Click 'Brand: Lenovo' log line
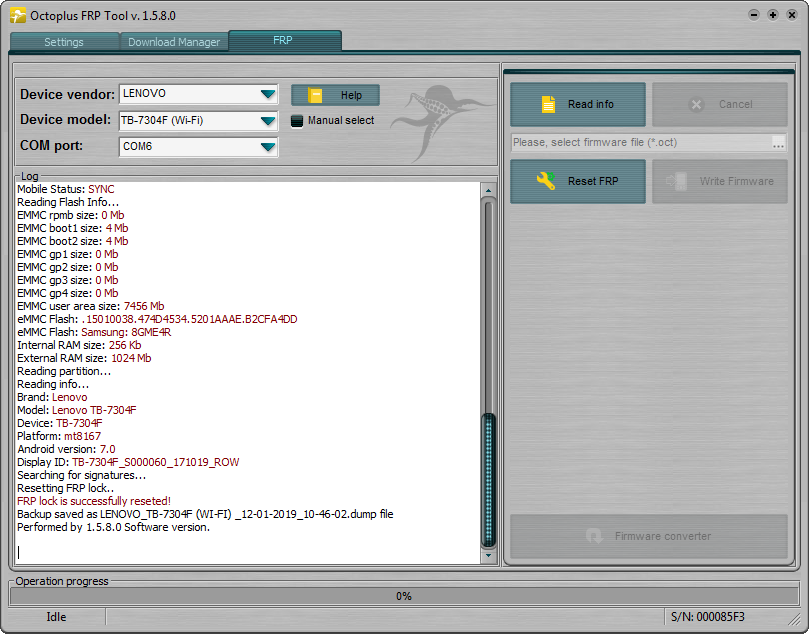The image size is (809, 634). [x=52, y=397]
